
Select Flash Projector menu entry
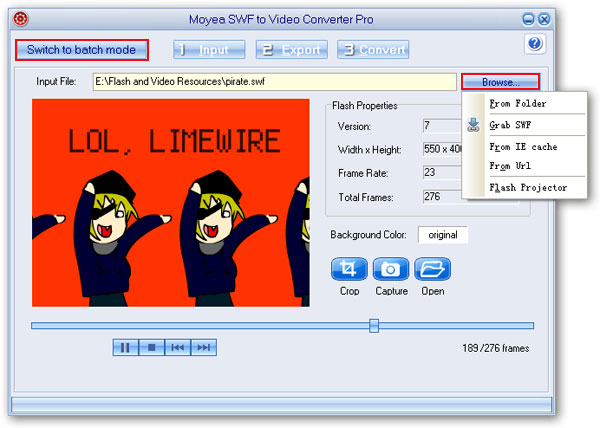tap(528, 187)
